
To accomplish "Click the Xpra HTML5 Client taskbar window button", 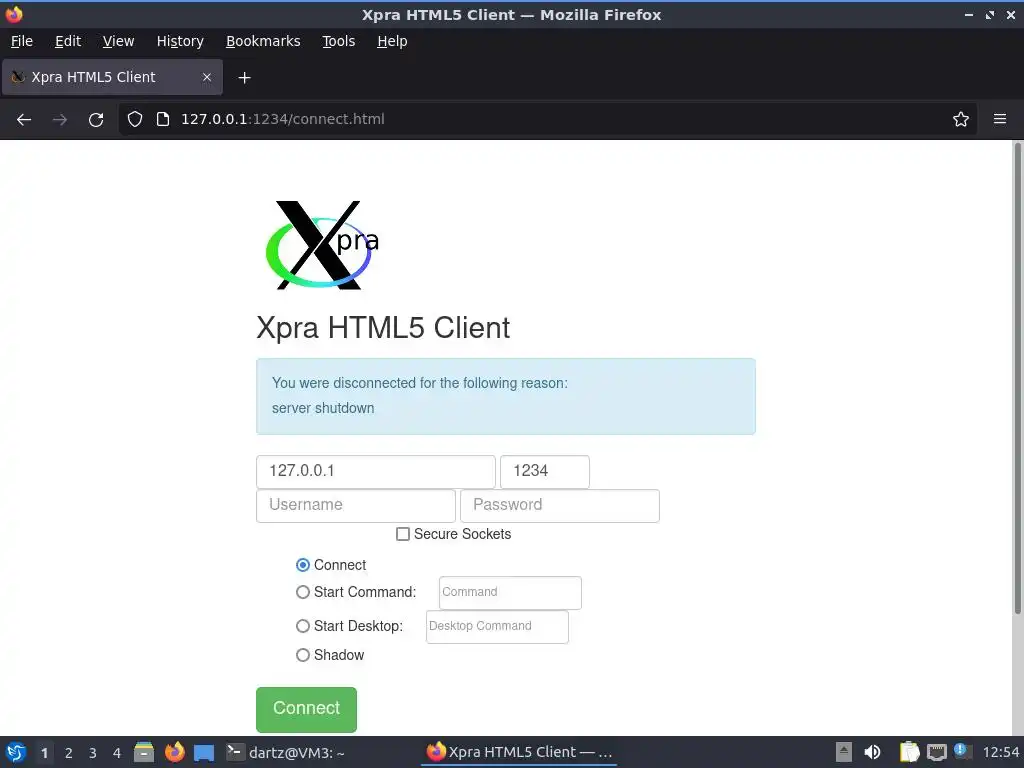I will point(520,752).
